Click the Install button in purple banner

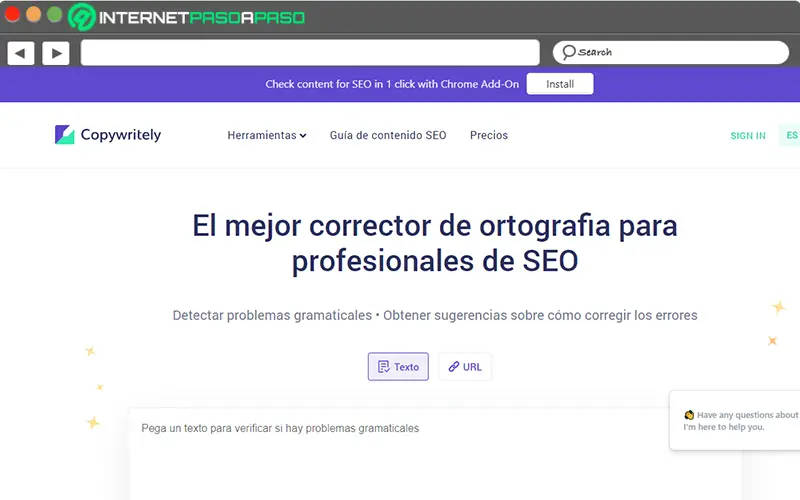point(560,84)
